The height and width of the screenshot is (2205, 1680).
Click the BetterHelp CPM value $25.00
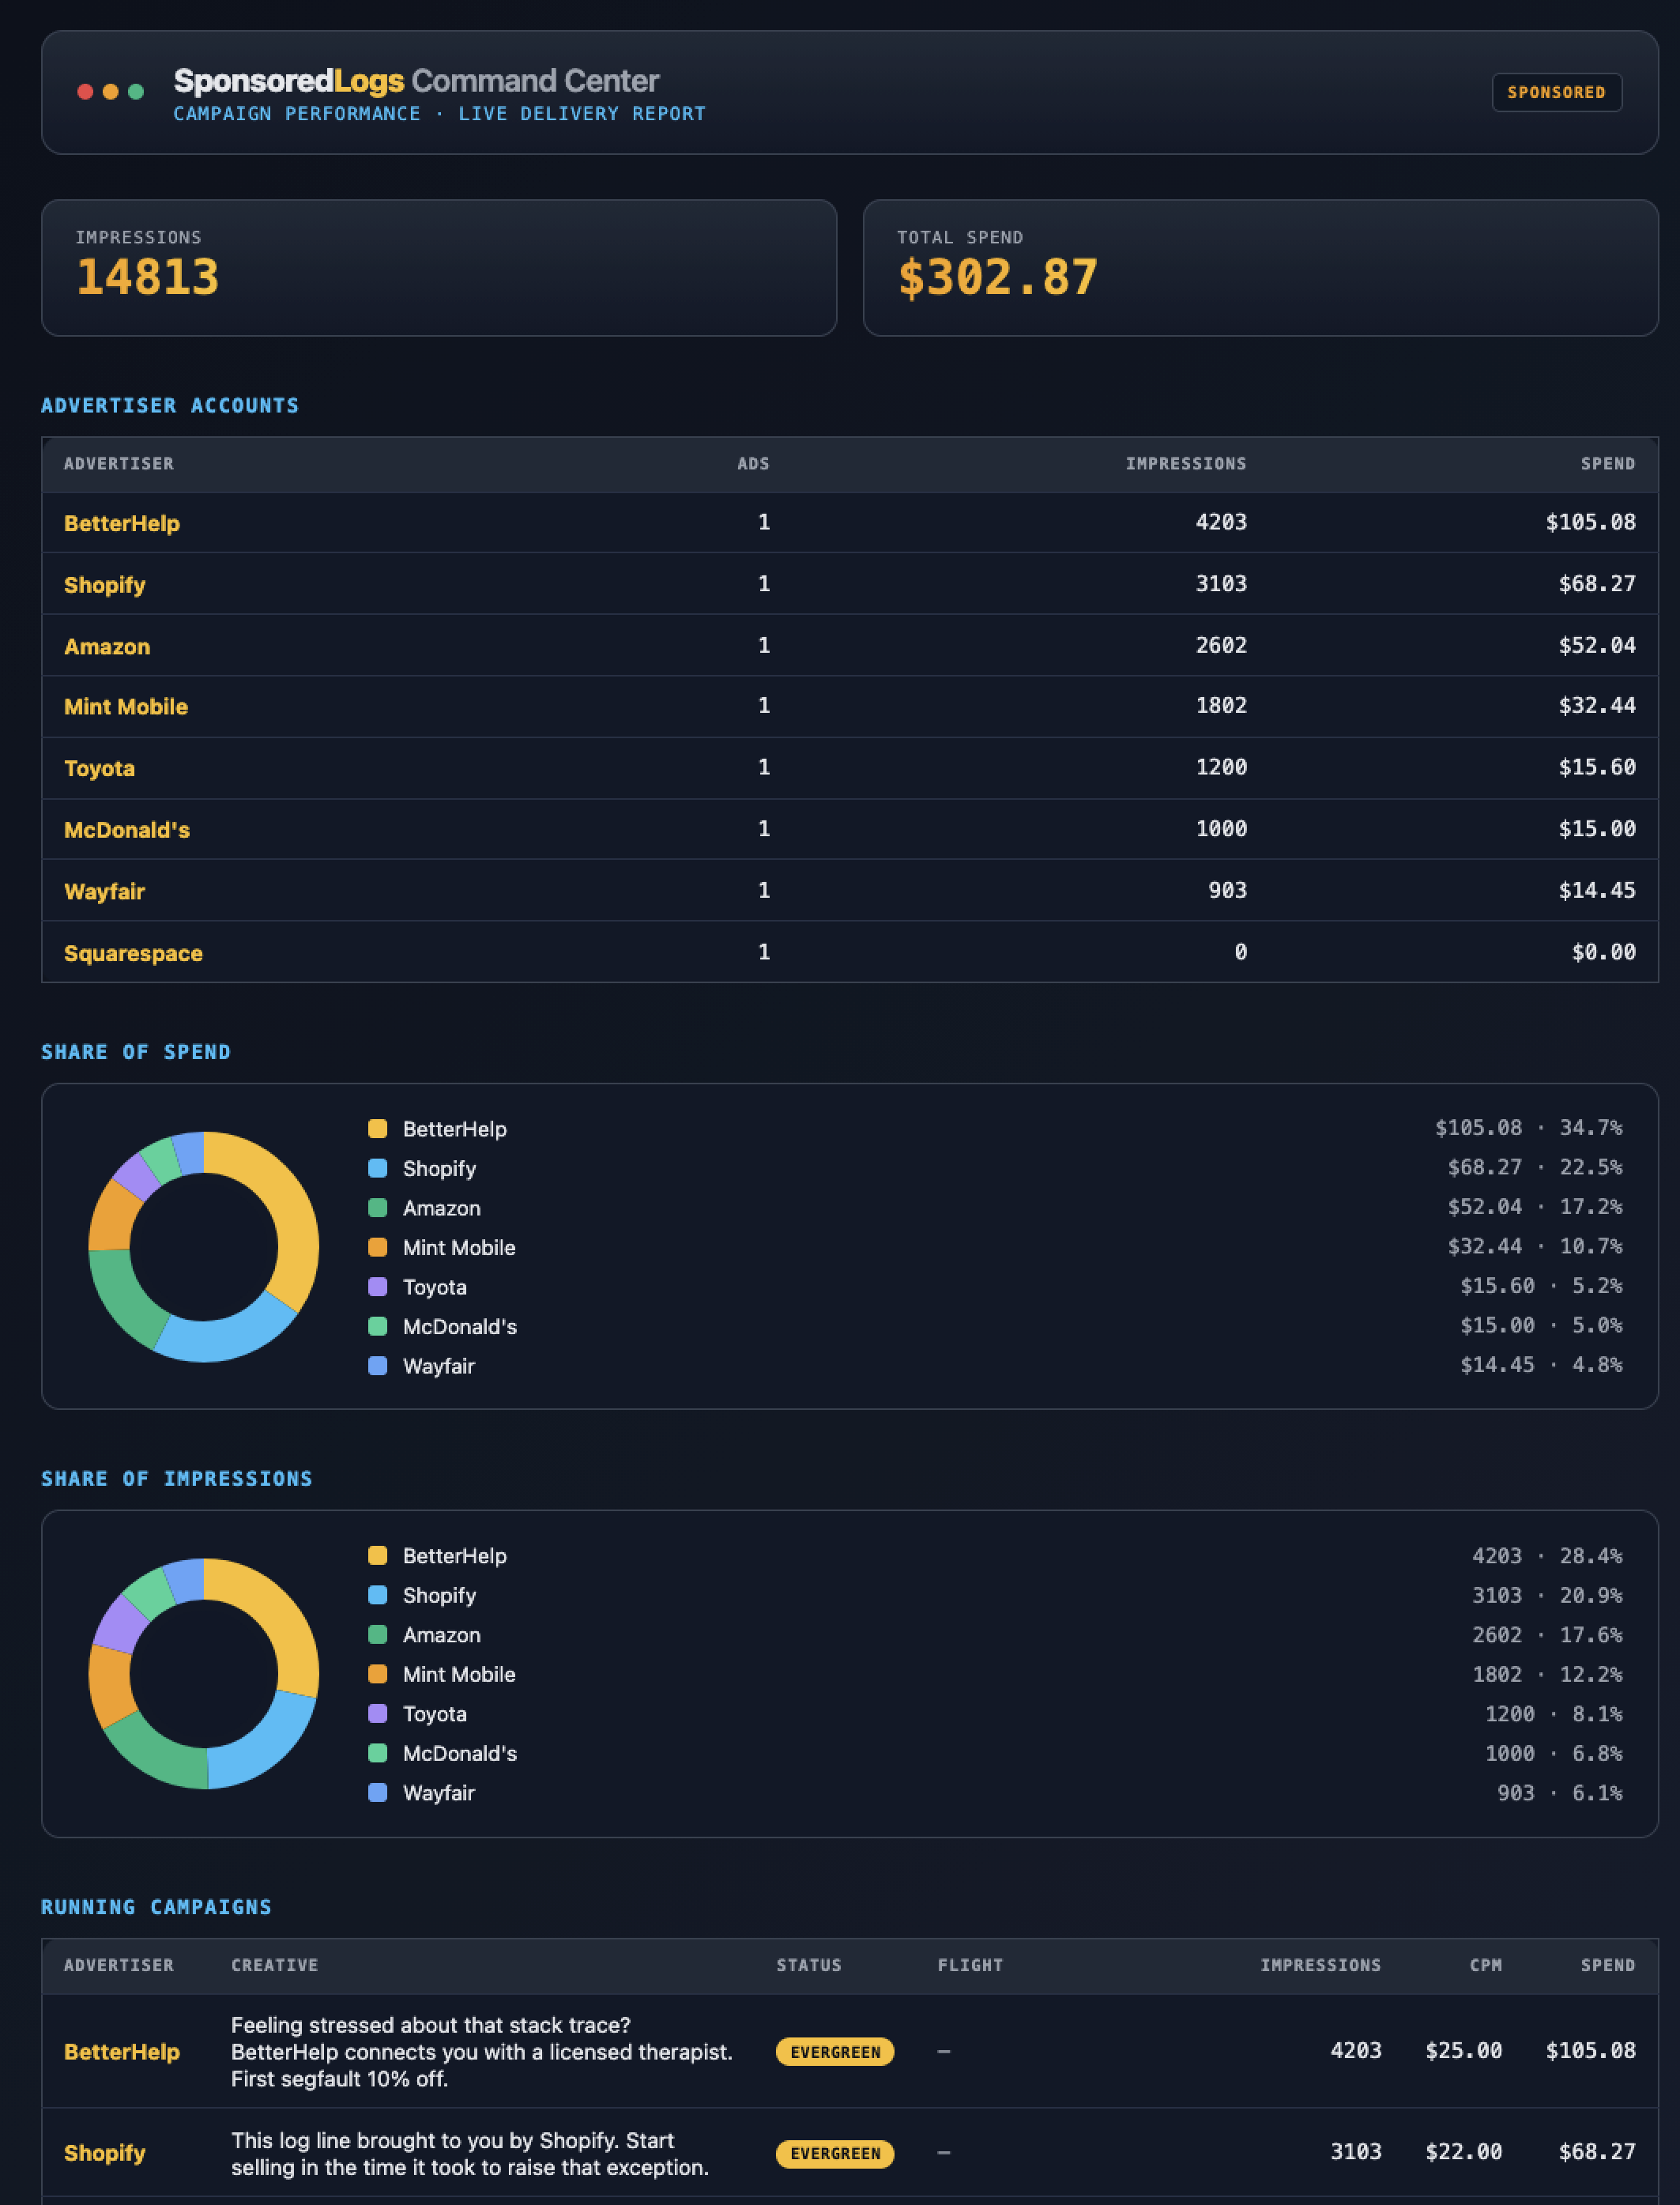(x=1464, y=2051)
